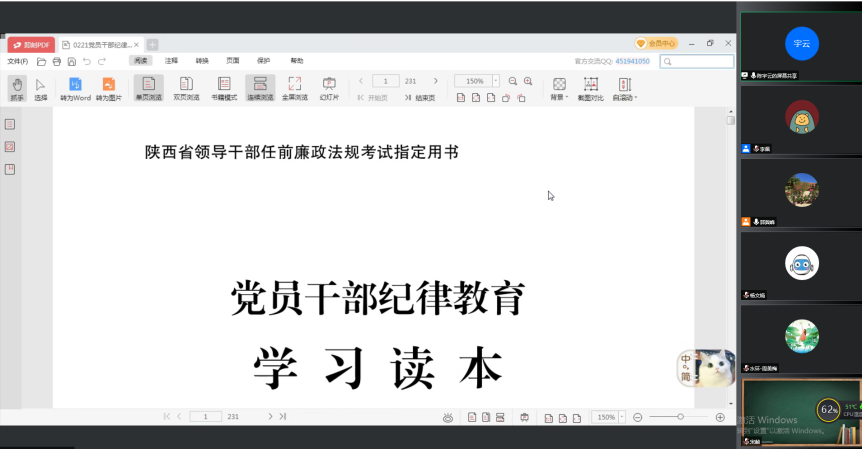The width and height of the screenshot is (862, 449).
Task: Click the 截图对比 screenshot compare icon
Action: coord(591,88)
